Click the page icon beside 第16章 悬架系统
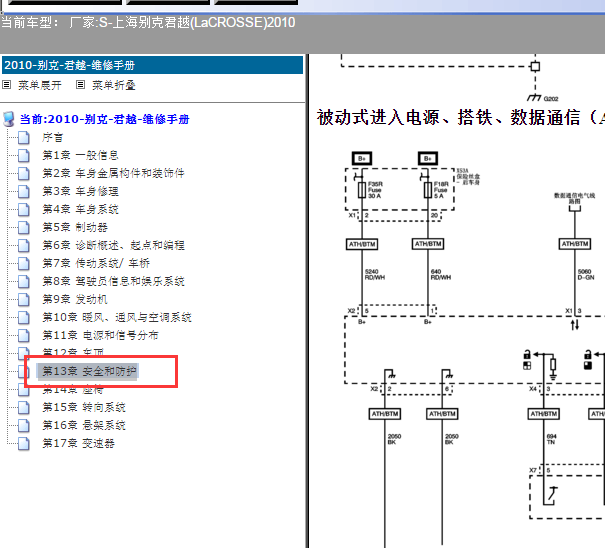 click(24, 426)
